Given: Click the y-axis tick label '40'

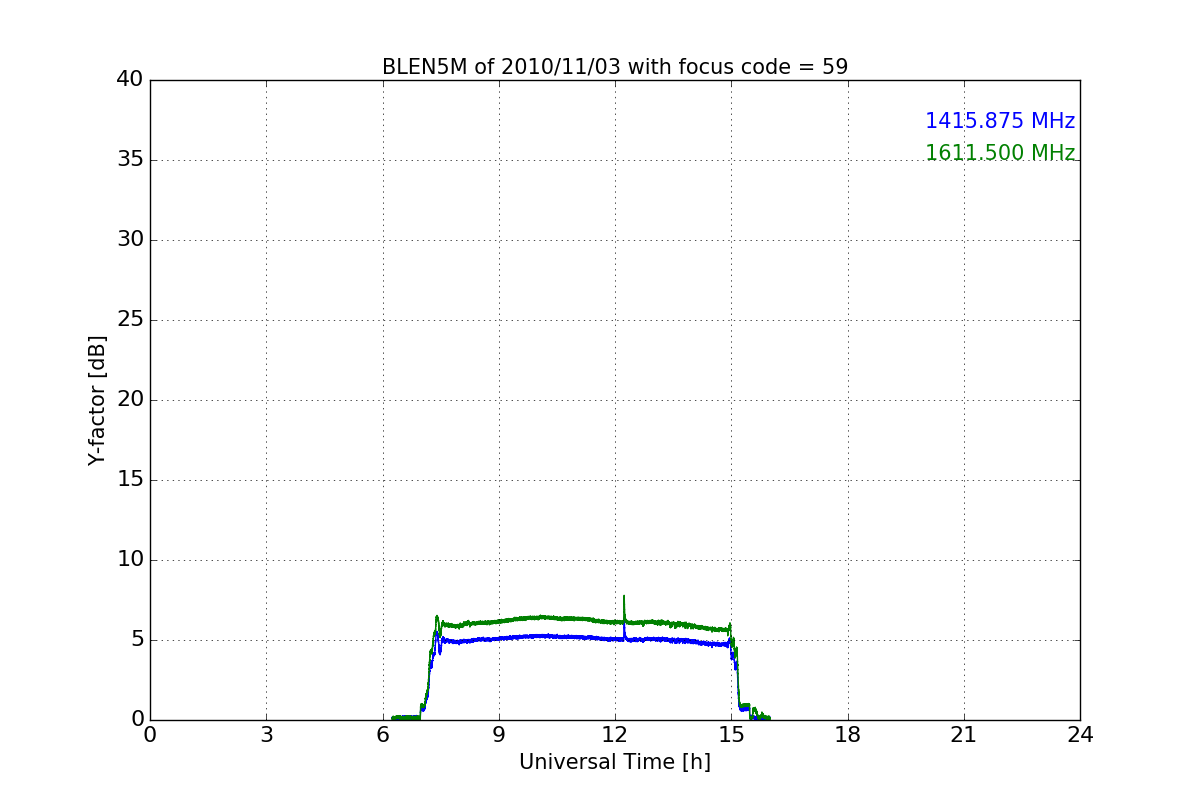Looking at the screenshot, I should (130, 80).
